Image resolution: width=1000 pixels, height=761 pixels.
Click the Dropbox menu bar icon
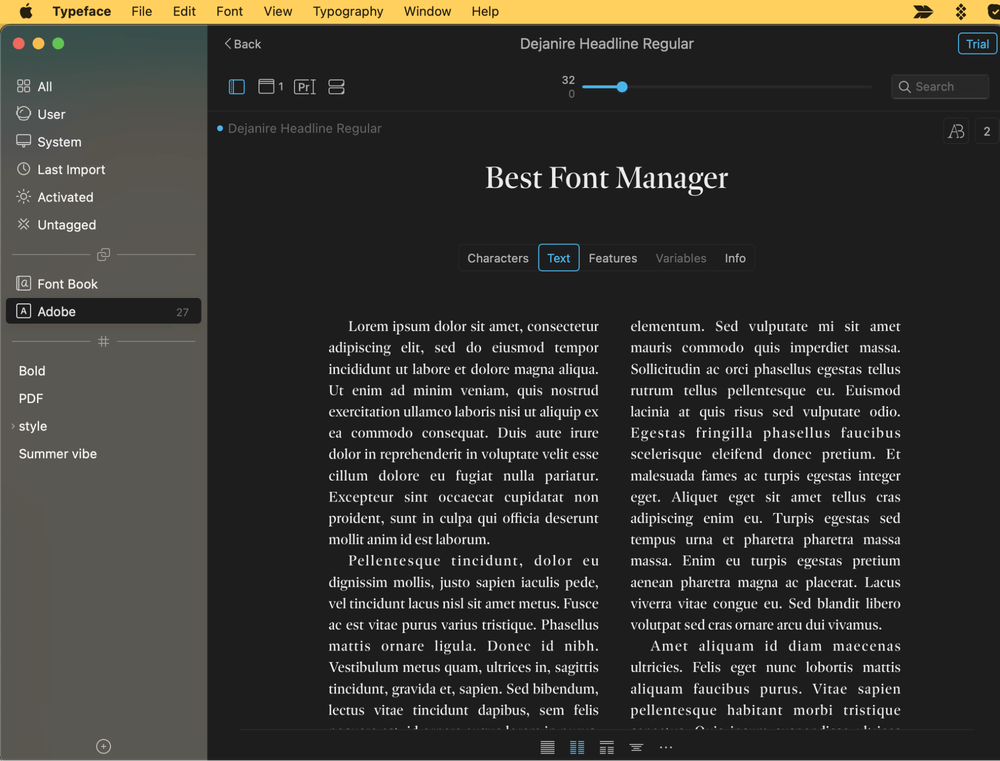961,11
